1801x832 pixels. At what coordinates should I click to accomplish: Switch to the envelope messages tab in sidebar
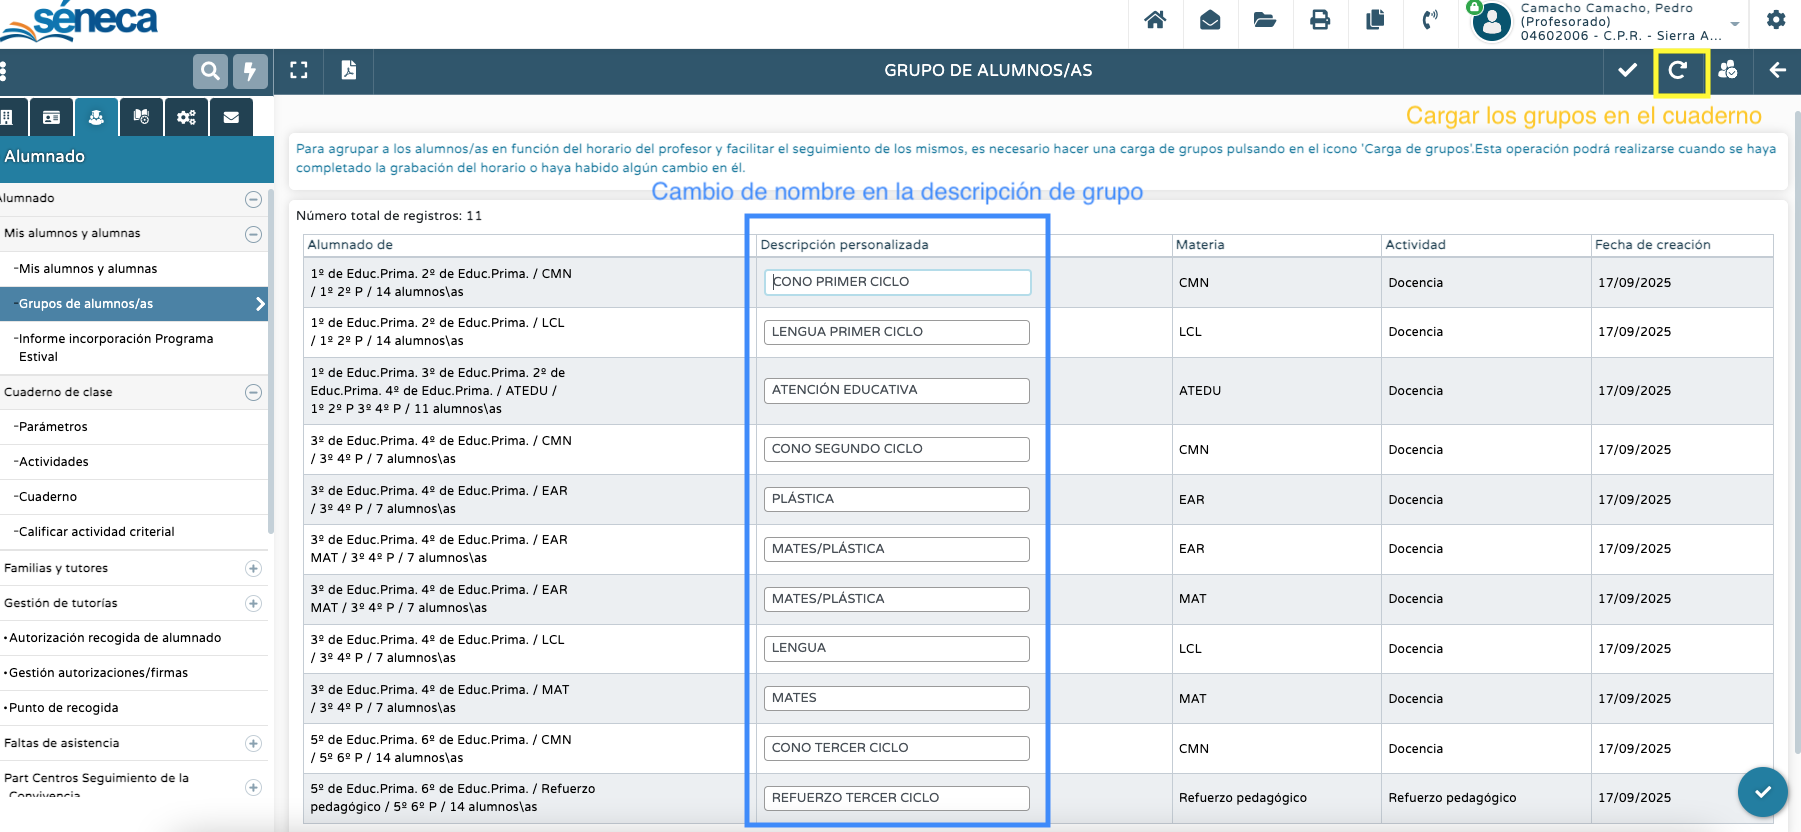(x=231, y=118)
